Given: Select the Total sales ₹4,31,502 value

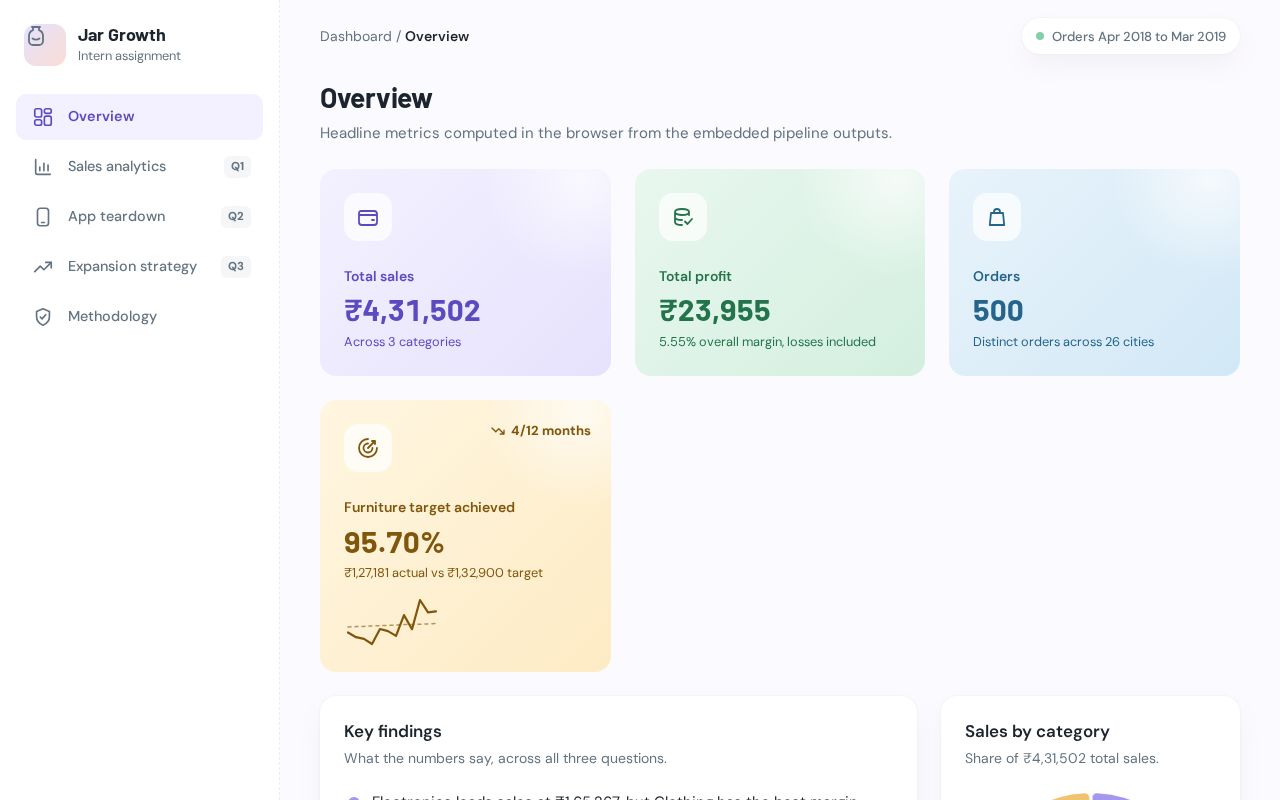Looking at the screenshot, I should point(412,311).
